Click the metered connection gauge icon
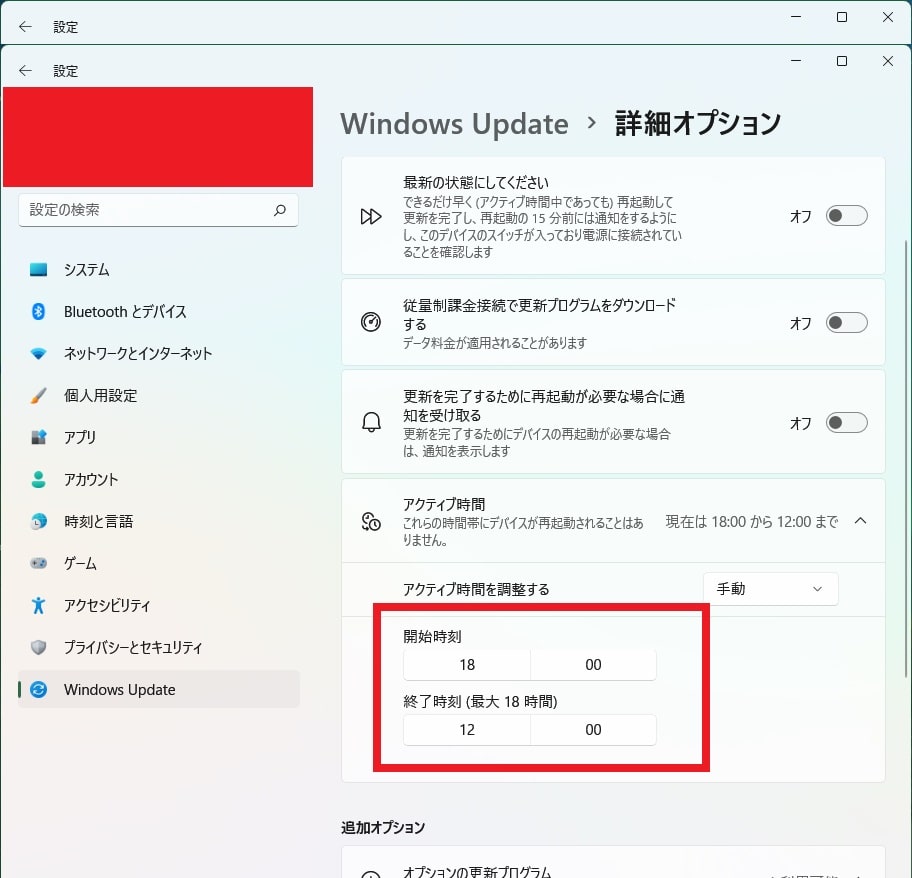Viewport: 912px width, 878px height. coord(371,322)
